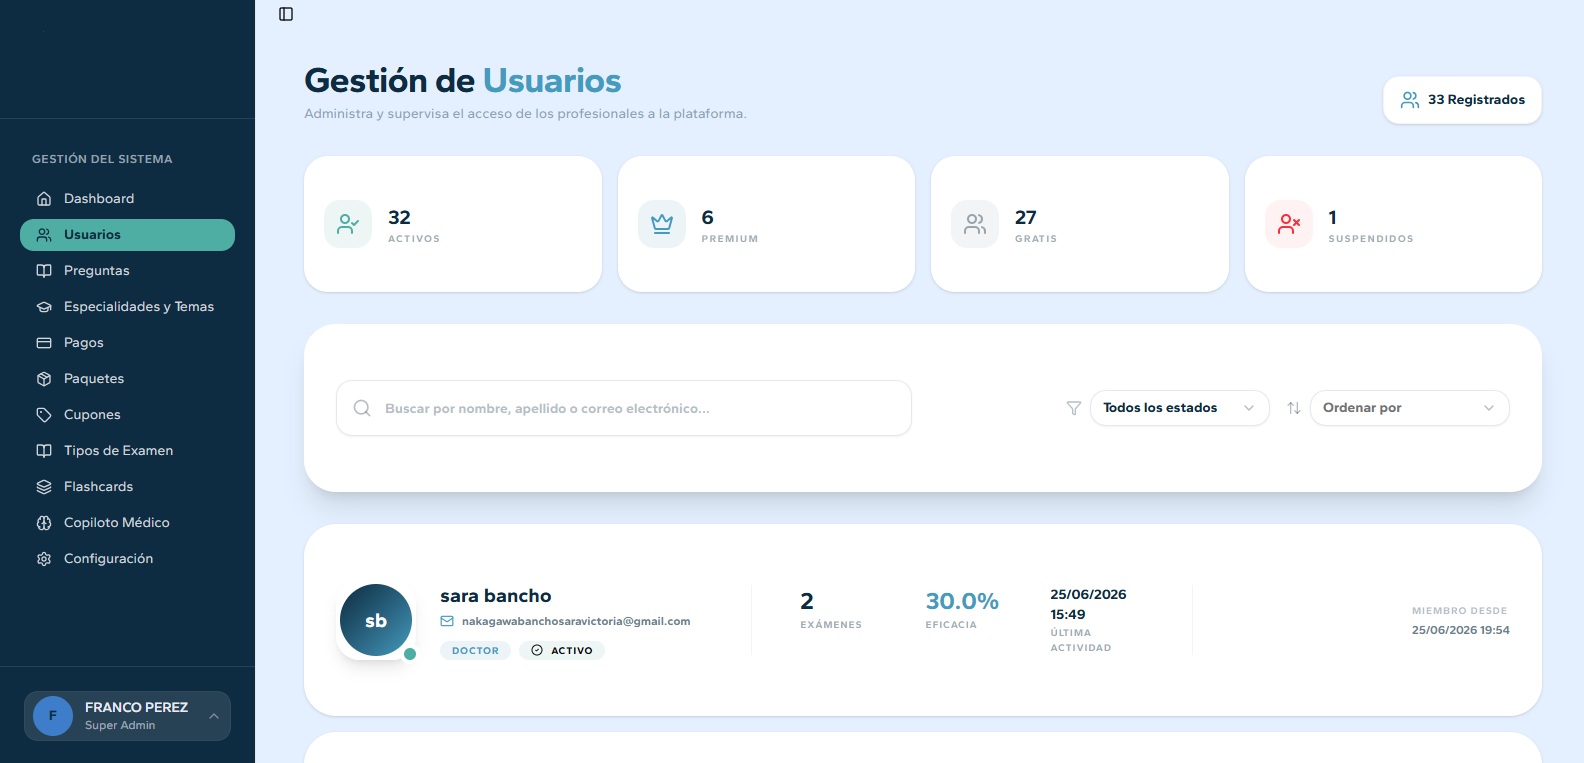
Task: Open Especialidades y Temas
Action: point(127,307)
